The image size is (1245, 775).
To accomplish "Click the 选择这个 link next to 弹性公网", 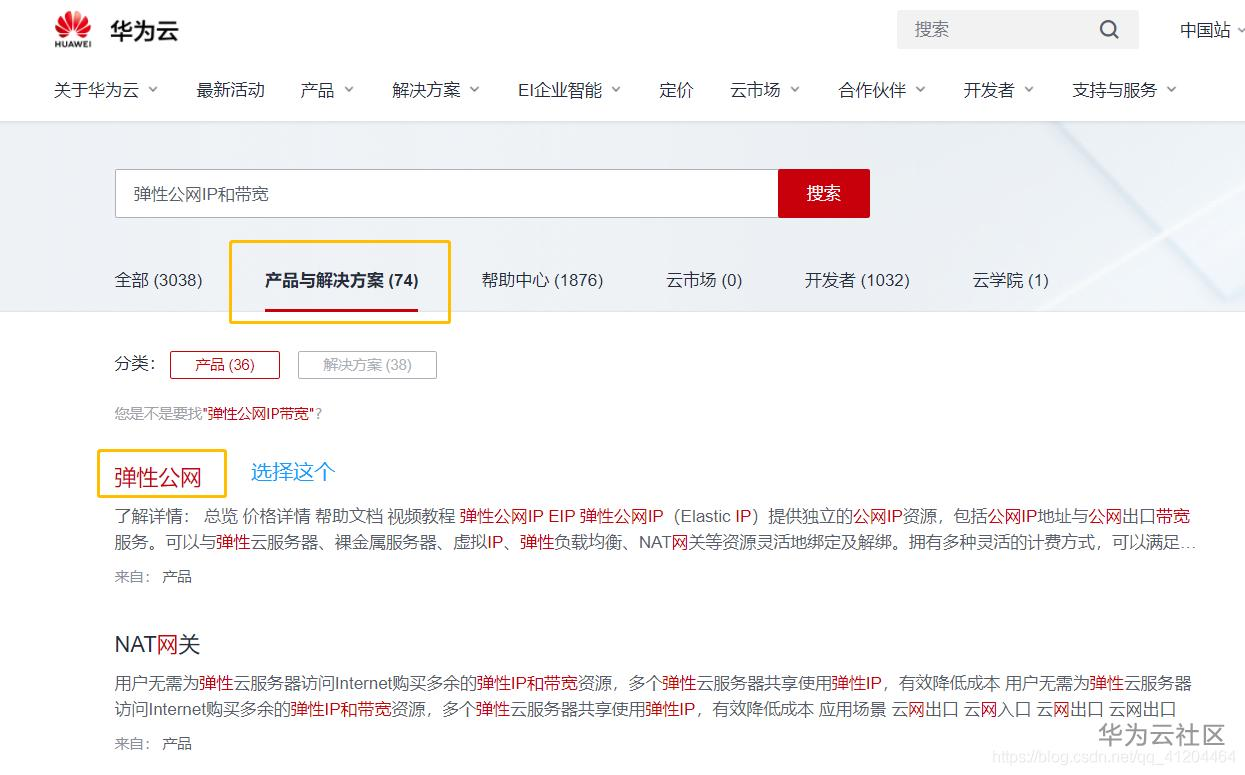I will click(x=292, y=470).
